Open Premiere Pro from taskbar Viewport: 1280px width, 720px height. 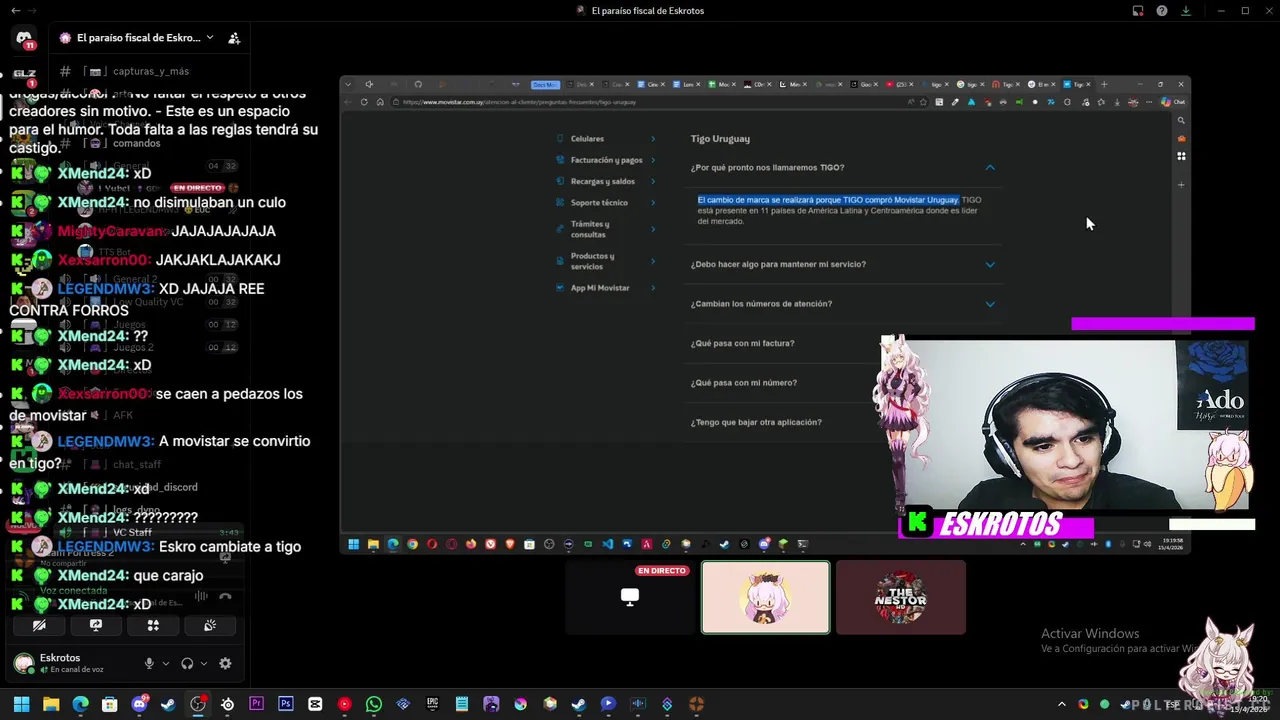tap(256, 704)
